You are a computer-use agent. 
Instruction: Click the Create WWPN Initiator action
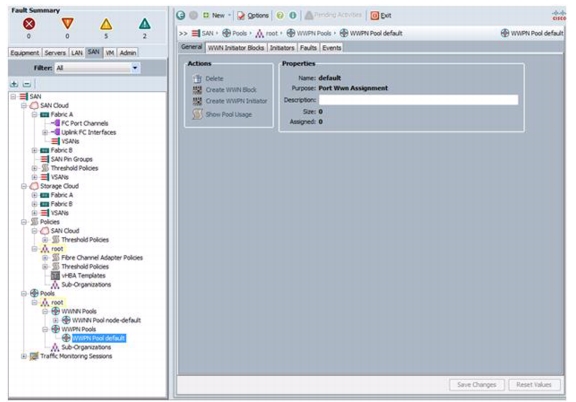230,101
